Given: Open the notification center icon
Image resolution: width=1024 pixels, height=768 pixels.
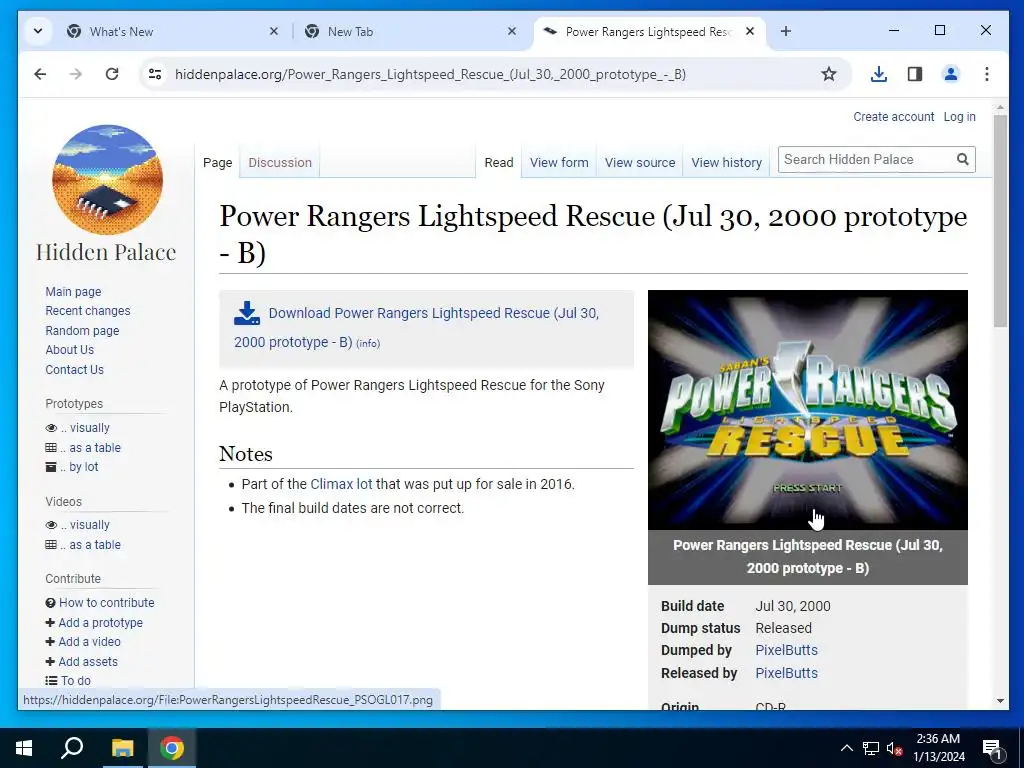Looking at the screenshot, I should pyautogui.click(x=992, y=748).
